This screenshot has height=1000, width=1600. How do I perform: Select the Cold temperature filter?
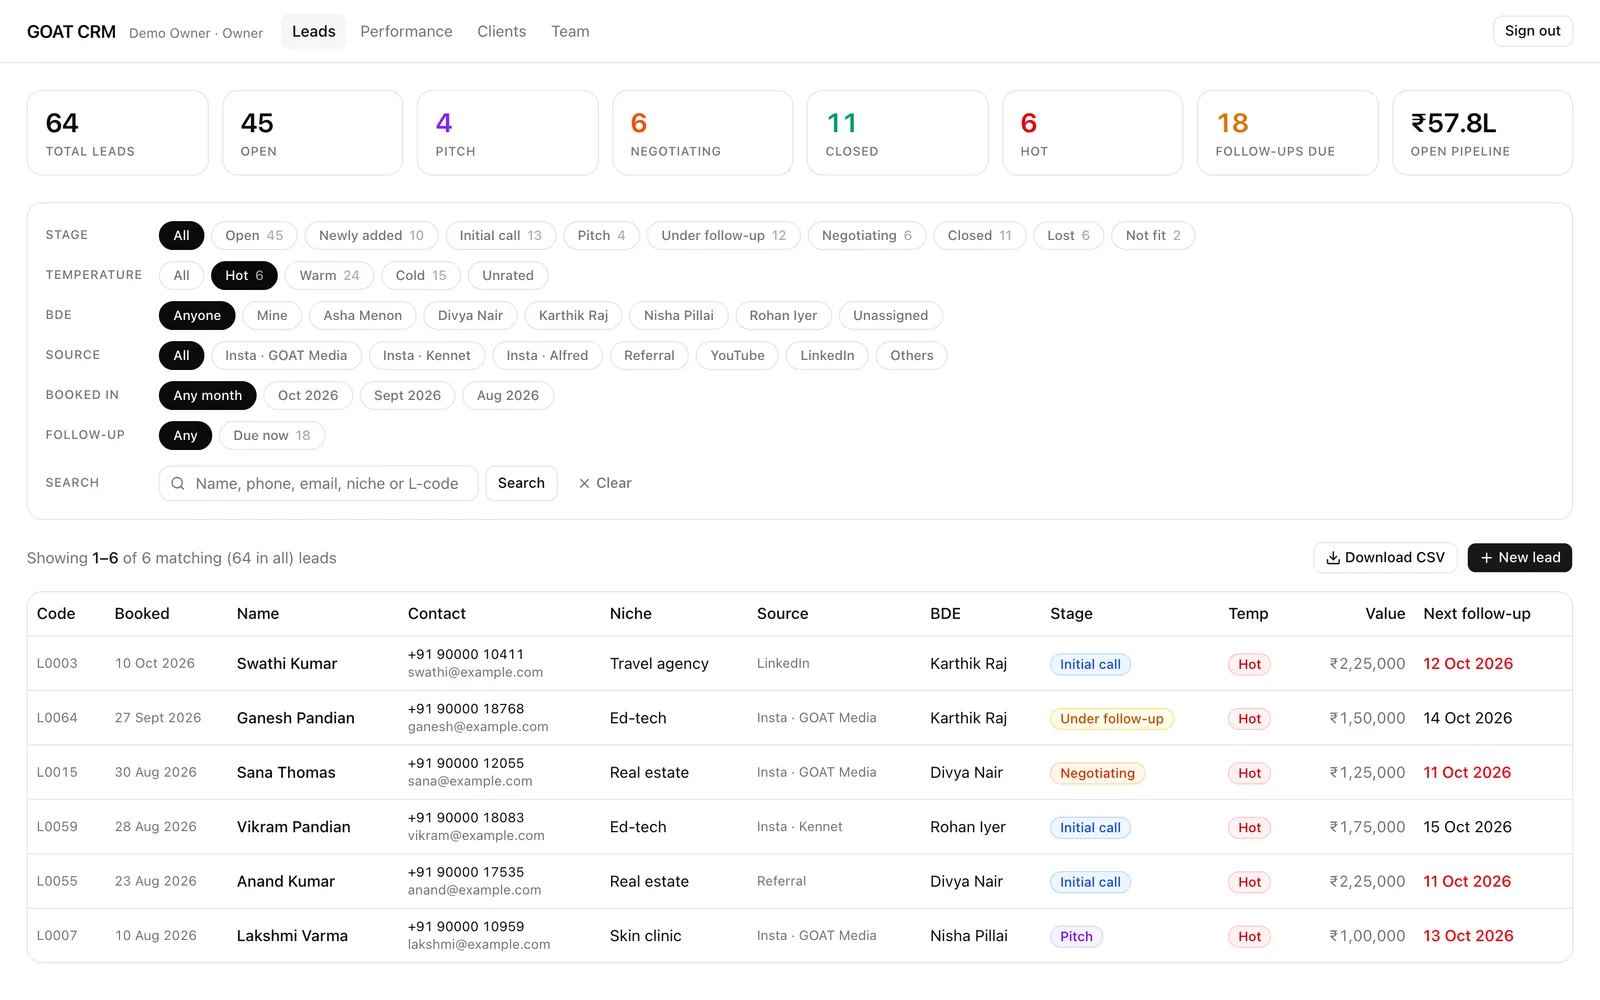421,276
